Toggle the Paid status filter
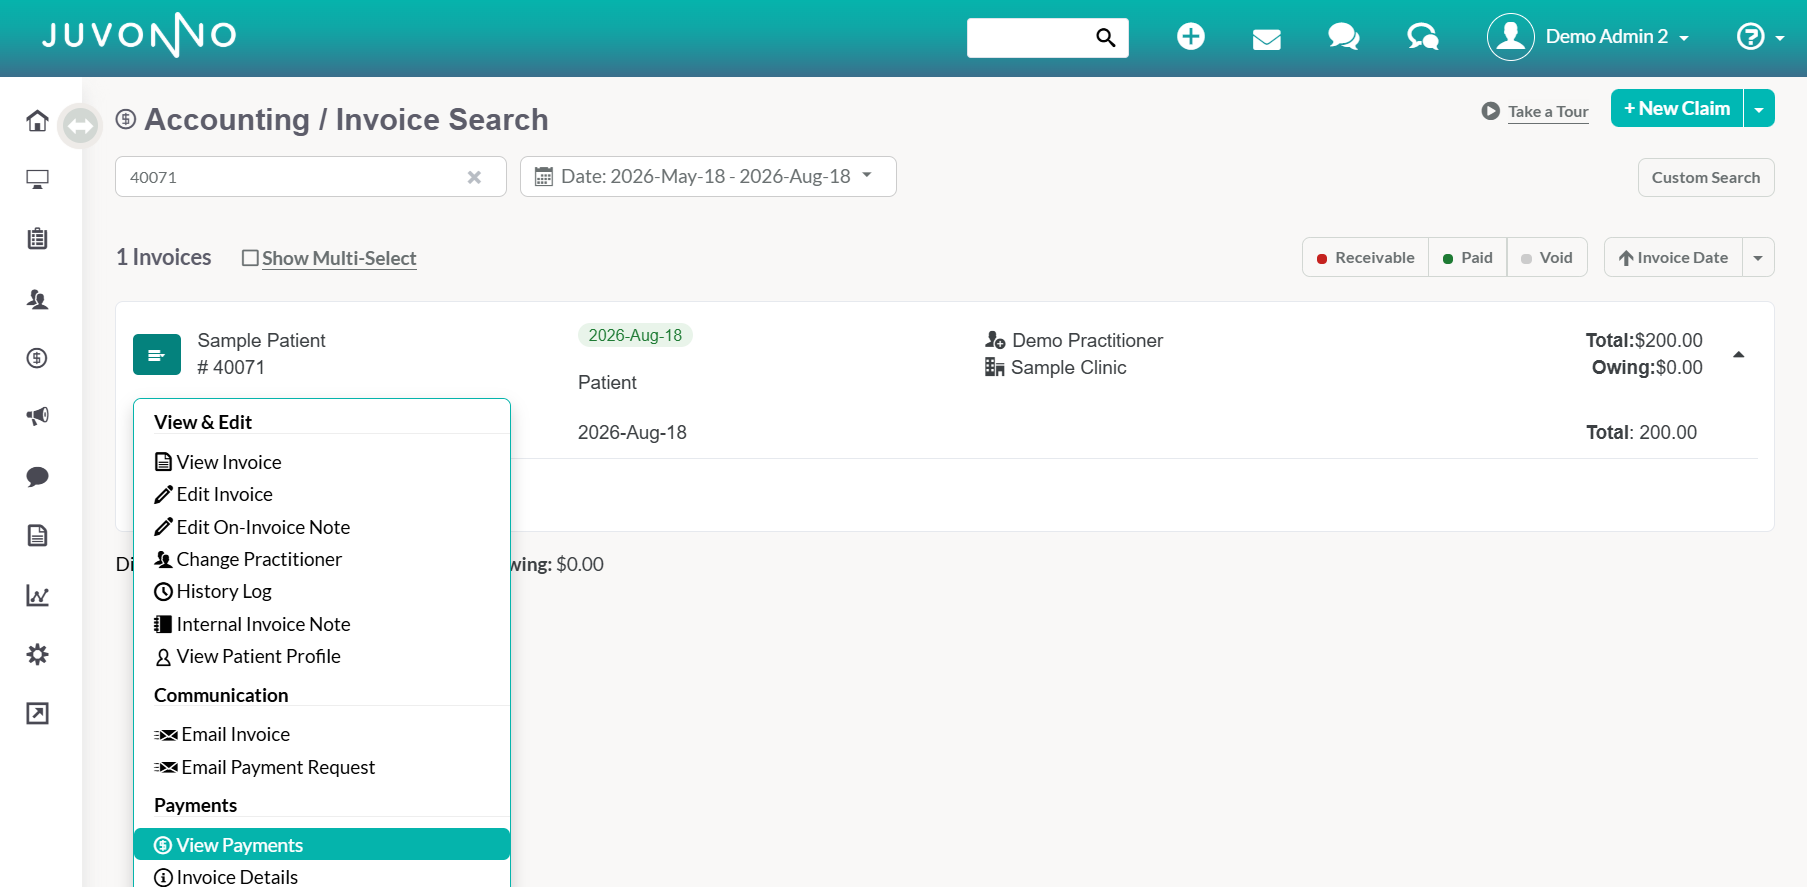The width and height of the screenshot is (1807, 887). tap(1468, 257)
